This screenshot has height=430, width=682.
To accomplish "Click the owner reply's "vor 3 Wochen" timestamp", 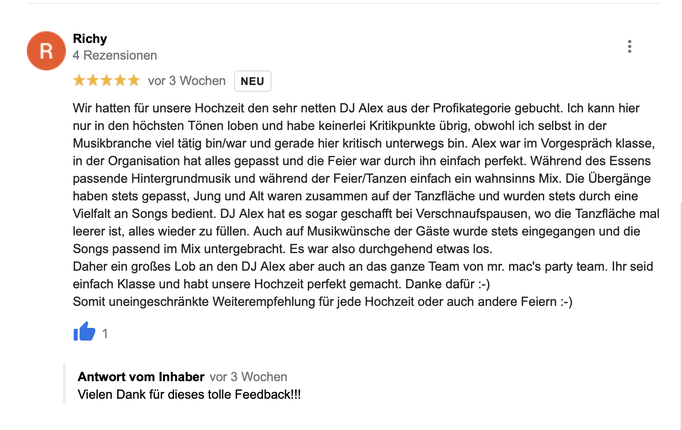I will (x=248, y=377).
